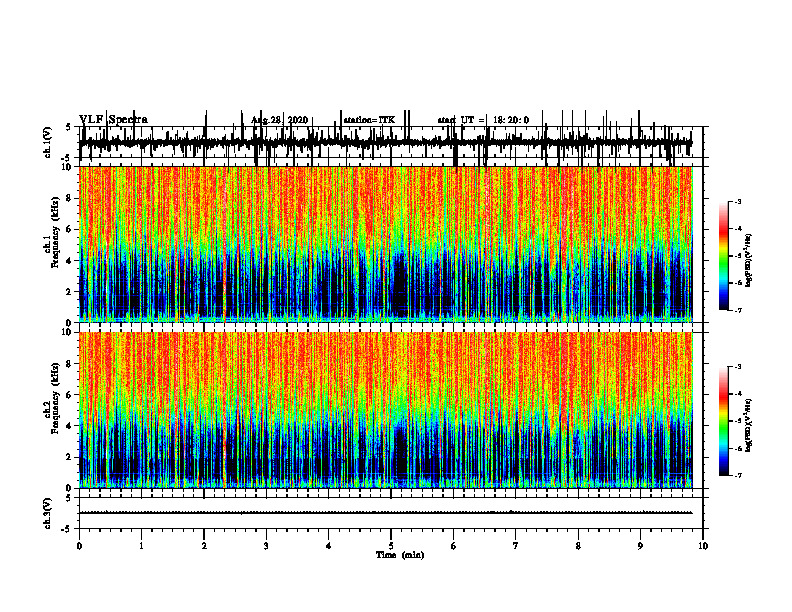Click the "5" volt tick of ch.3 panel

pyautogui.click(x=68, y=497)
